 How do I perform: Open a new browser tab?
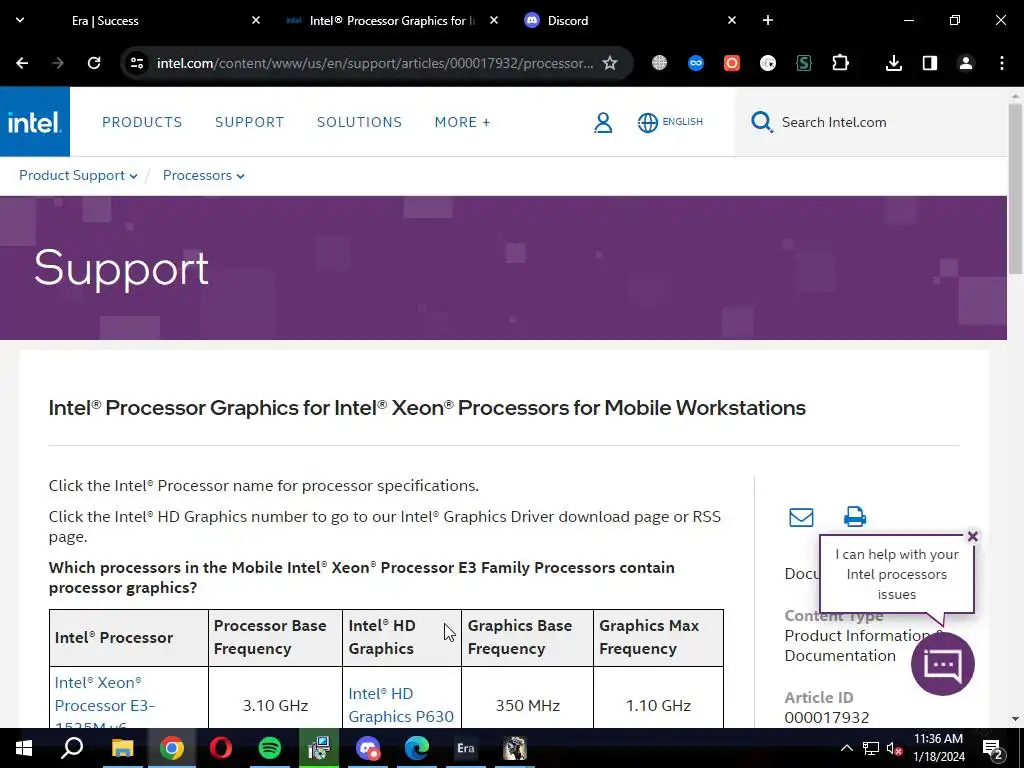[x=768, y=20]
